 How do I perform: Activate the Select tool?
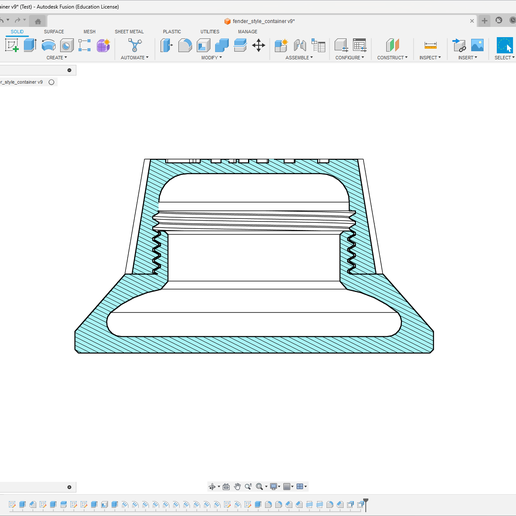[x=505, y=45]
